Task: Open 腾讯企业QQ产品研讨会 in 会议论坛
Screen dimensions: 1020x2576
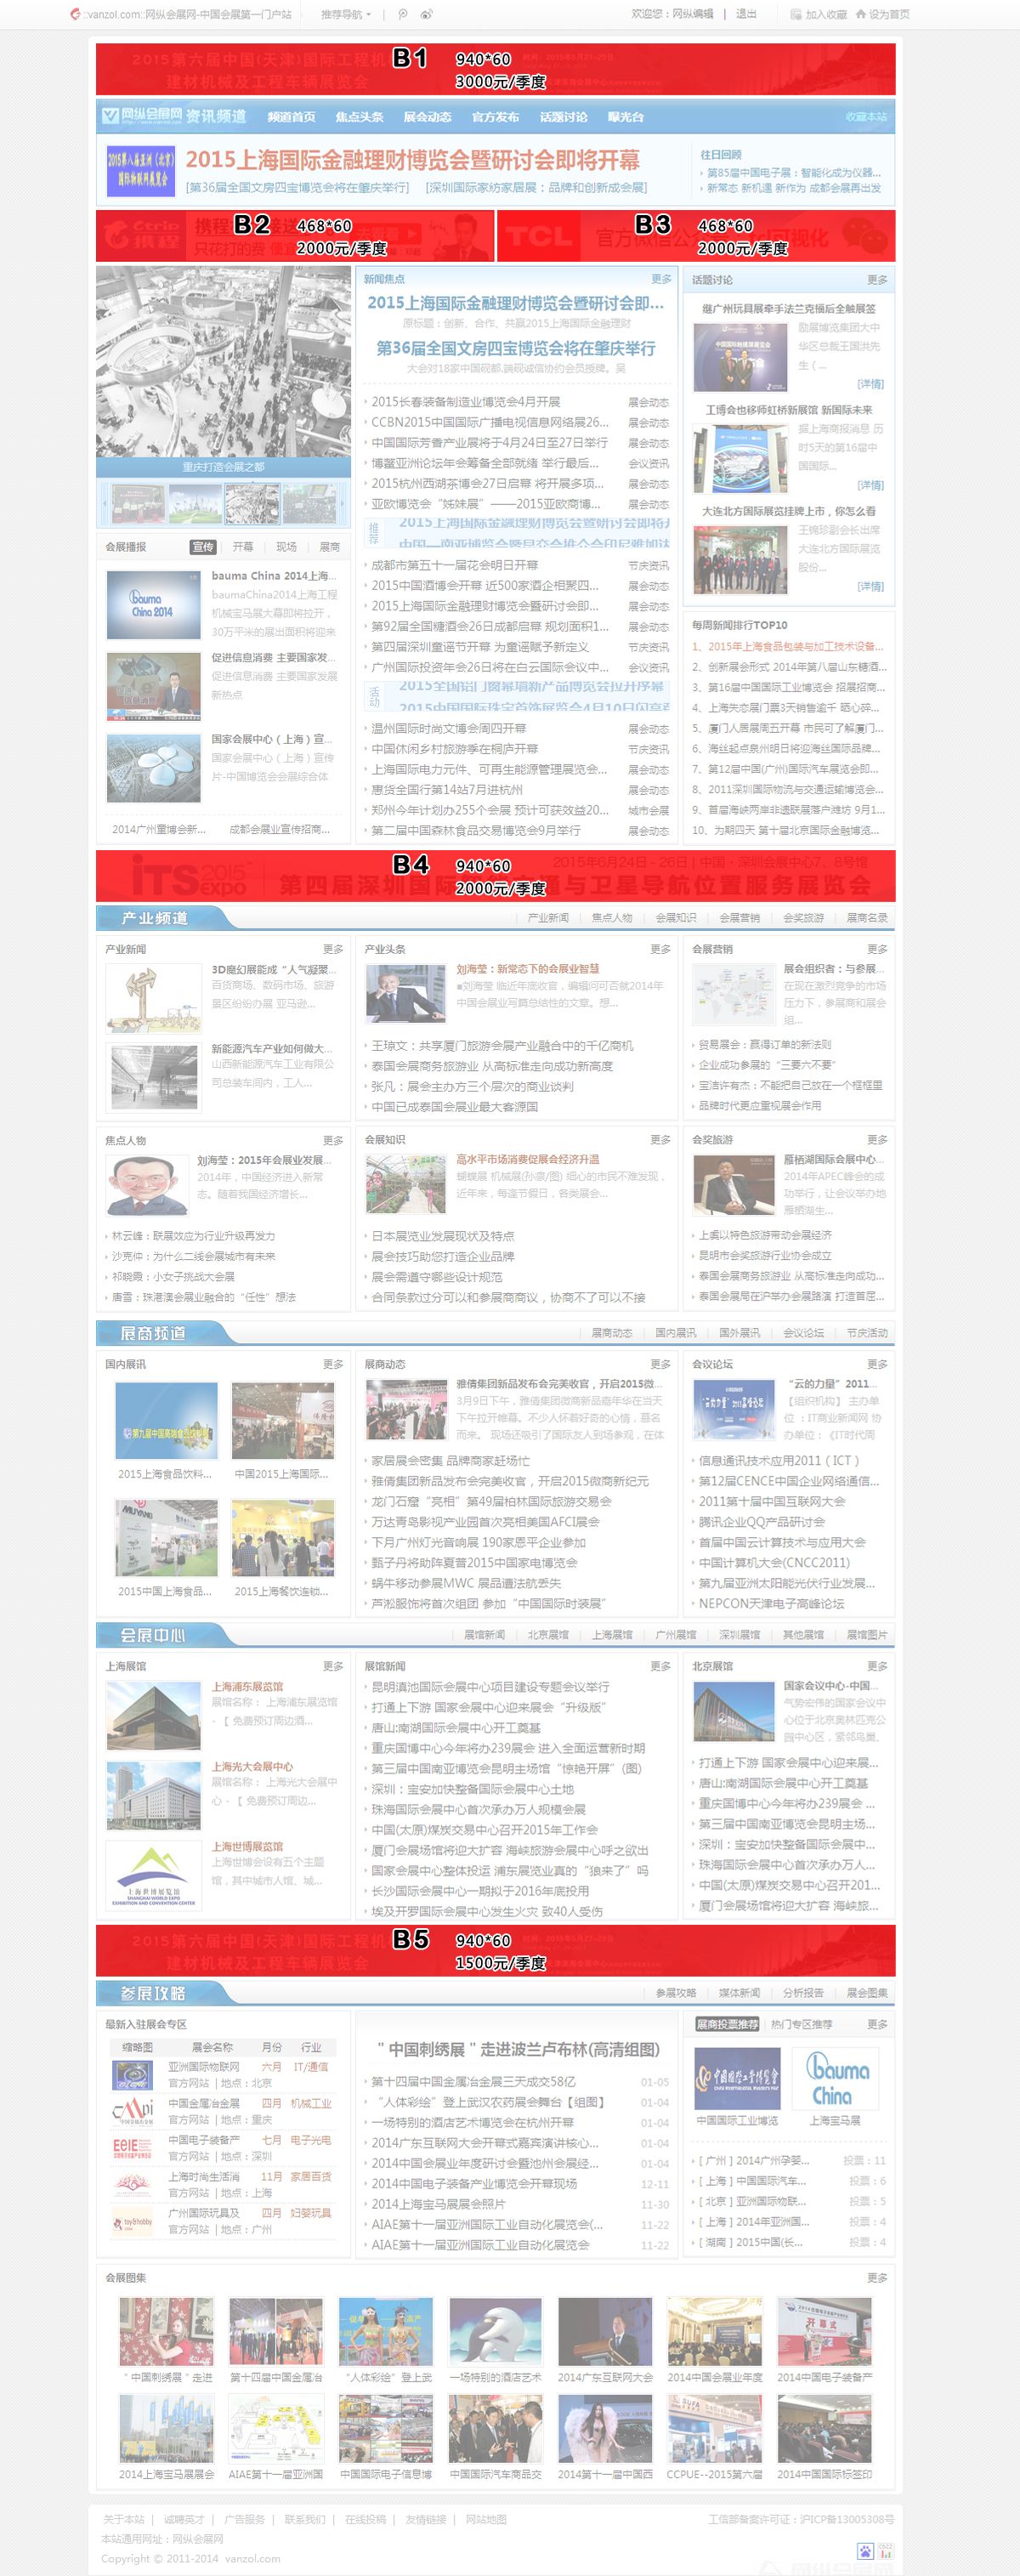Action: pyautogui.click(x=761, y=1522)
